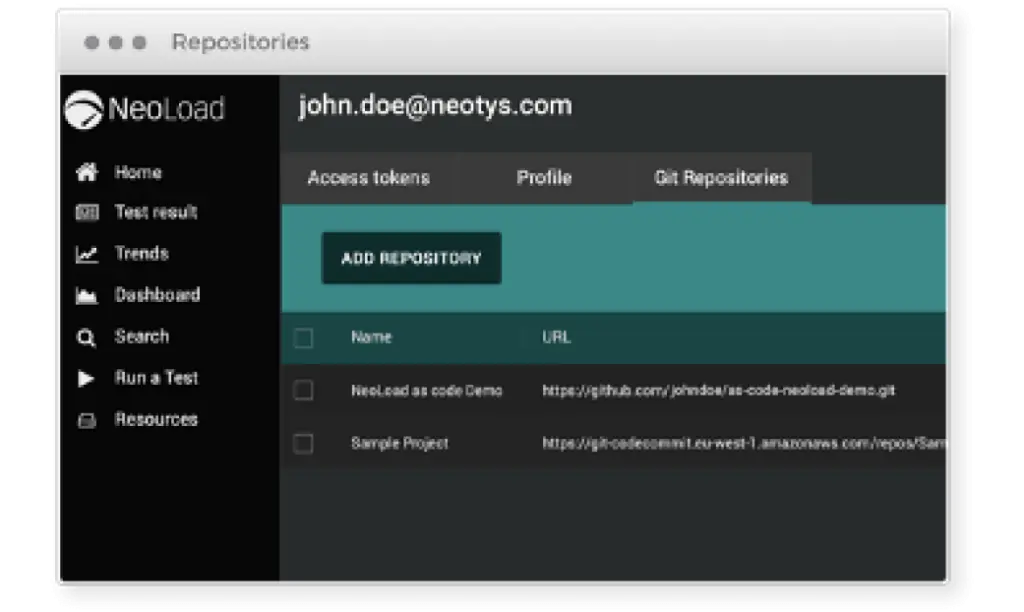Toggle the select-all checkbox in table header
This screenshot has height=612, width=1024.
[x=304, y=338]
